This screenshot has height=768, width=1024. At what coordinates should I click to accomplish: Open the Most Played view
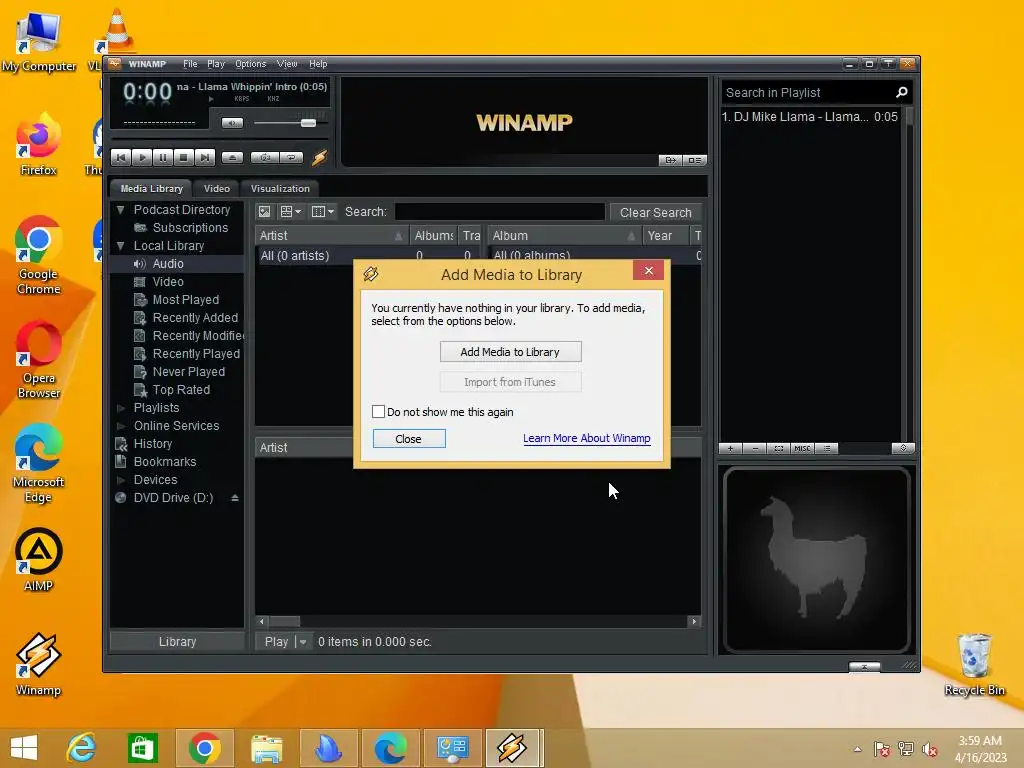185,300
